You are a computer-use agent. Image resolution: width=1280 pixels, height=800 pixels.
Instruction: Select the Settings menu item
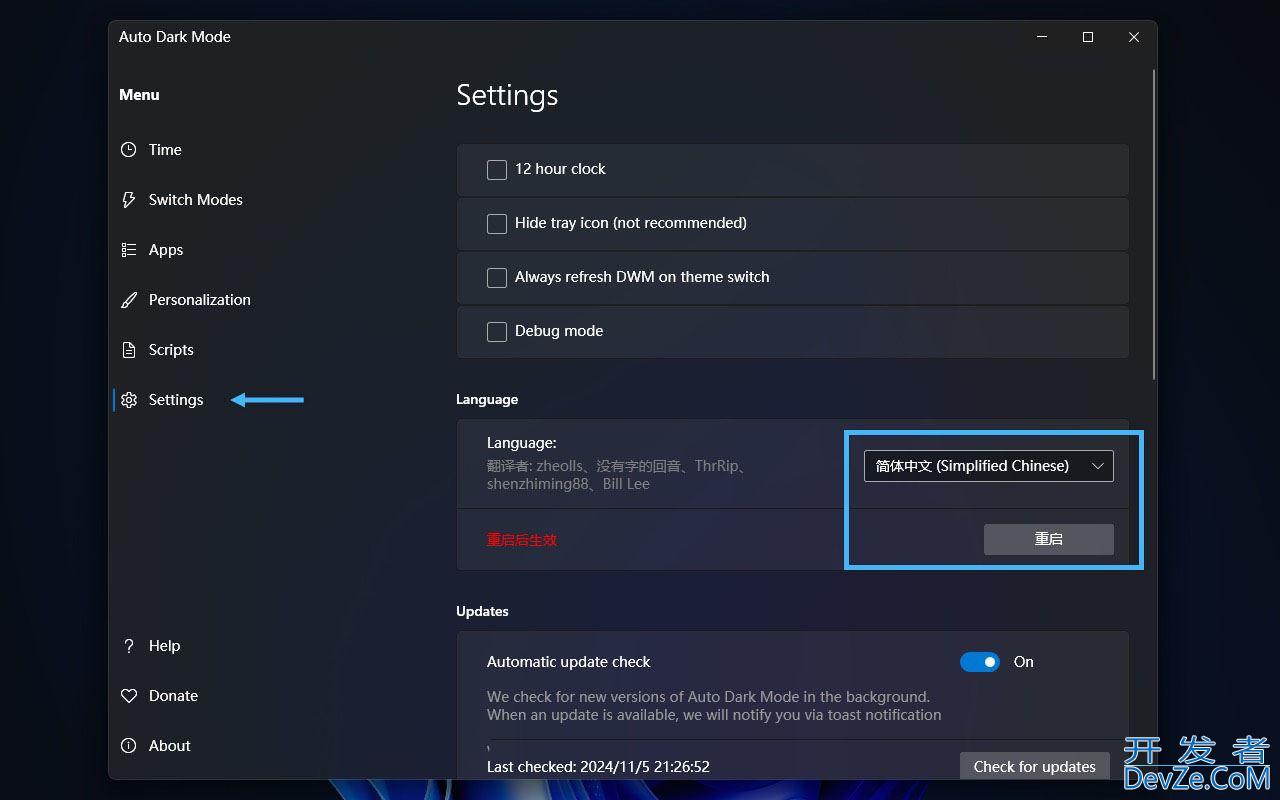(x=176, y=400)
